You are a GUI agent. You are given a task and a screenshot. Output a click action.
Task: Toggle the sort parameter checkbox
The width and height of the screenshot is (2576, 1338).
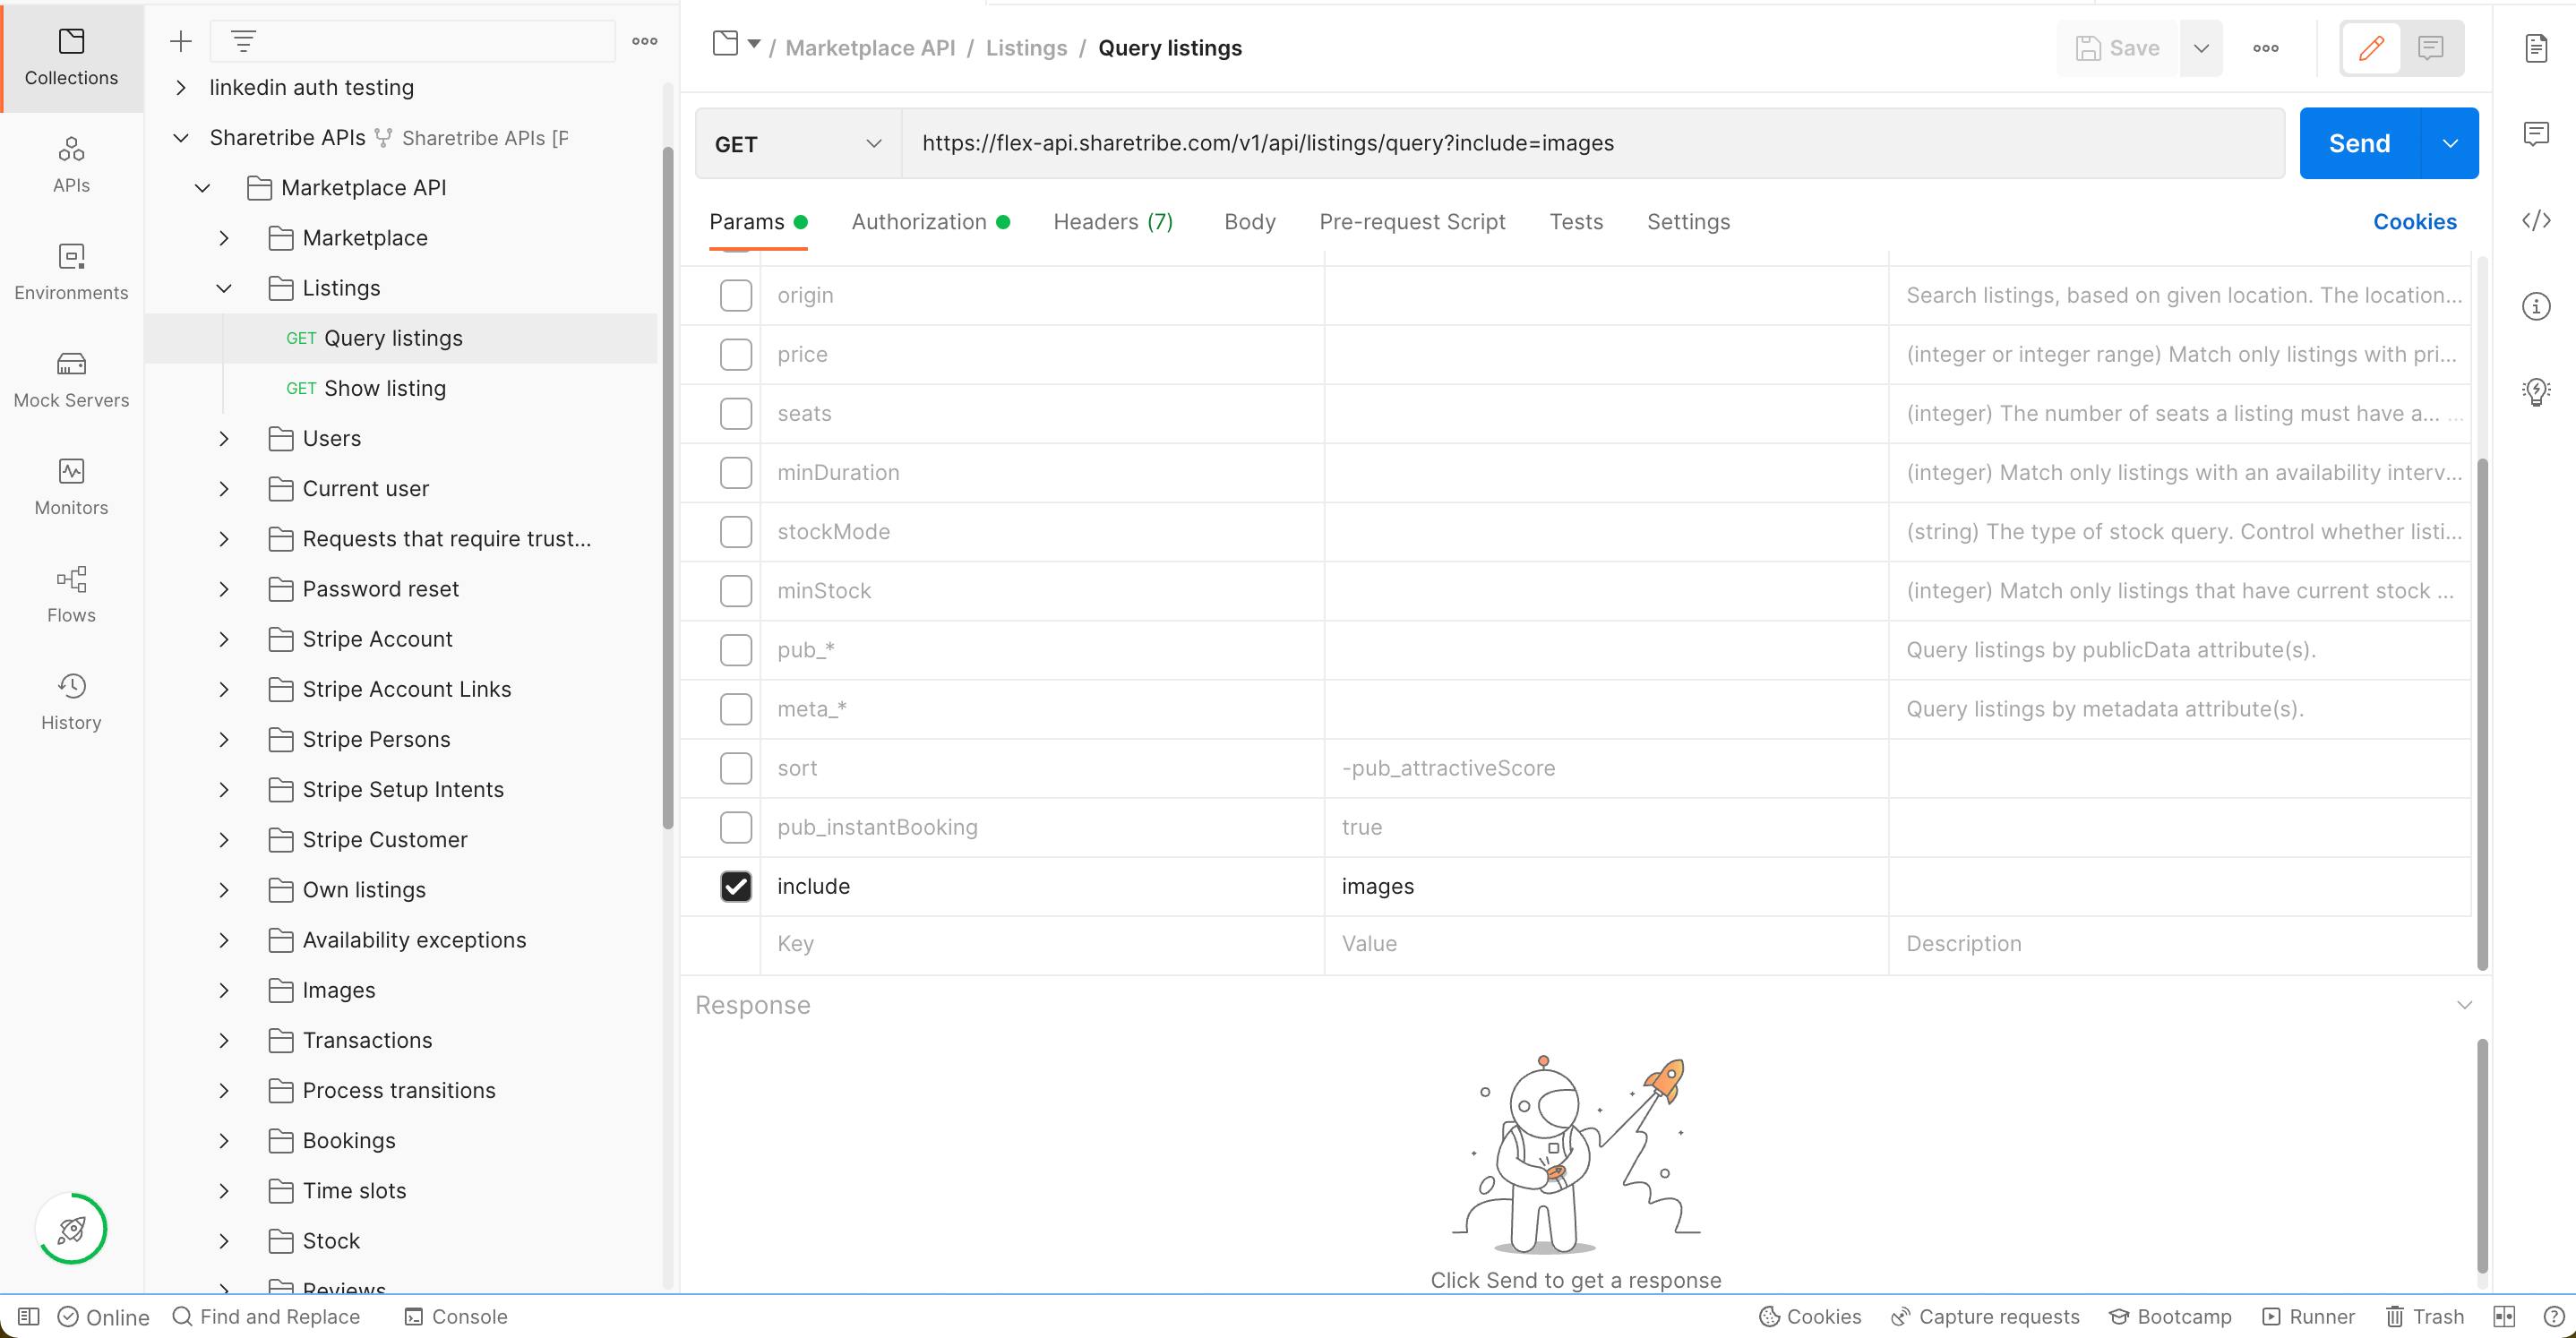tap(736, 767)
